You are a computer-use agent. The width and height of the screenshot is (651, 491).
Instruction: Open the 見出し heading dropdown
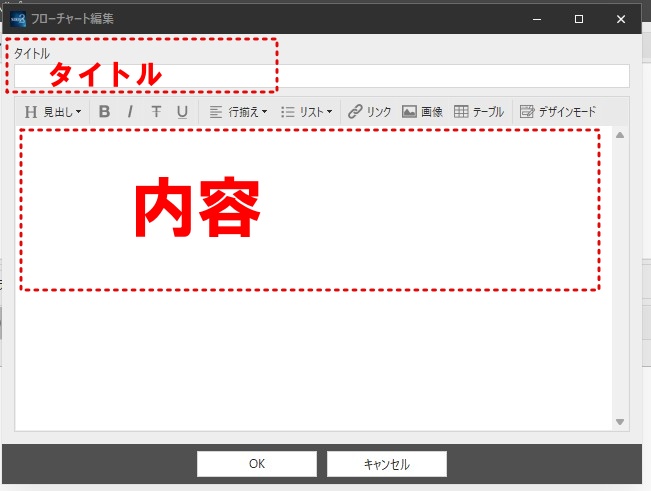pyautogui.click(x=53, y=112)
